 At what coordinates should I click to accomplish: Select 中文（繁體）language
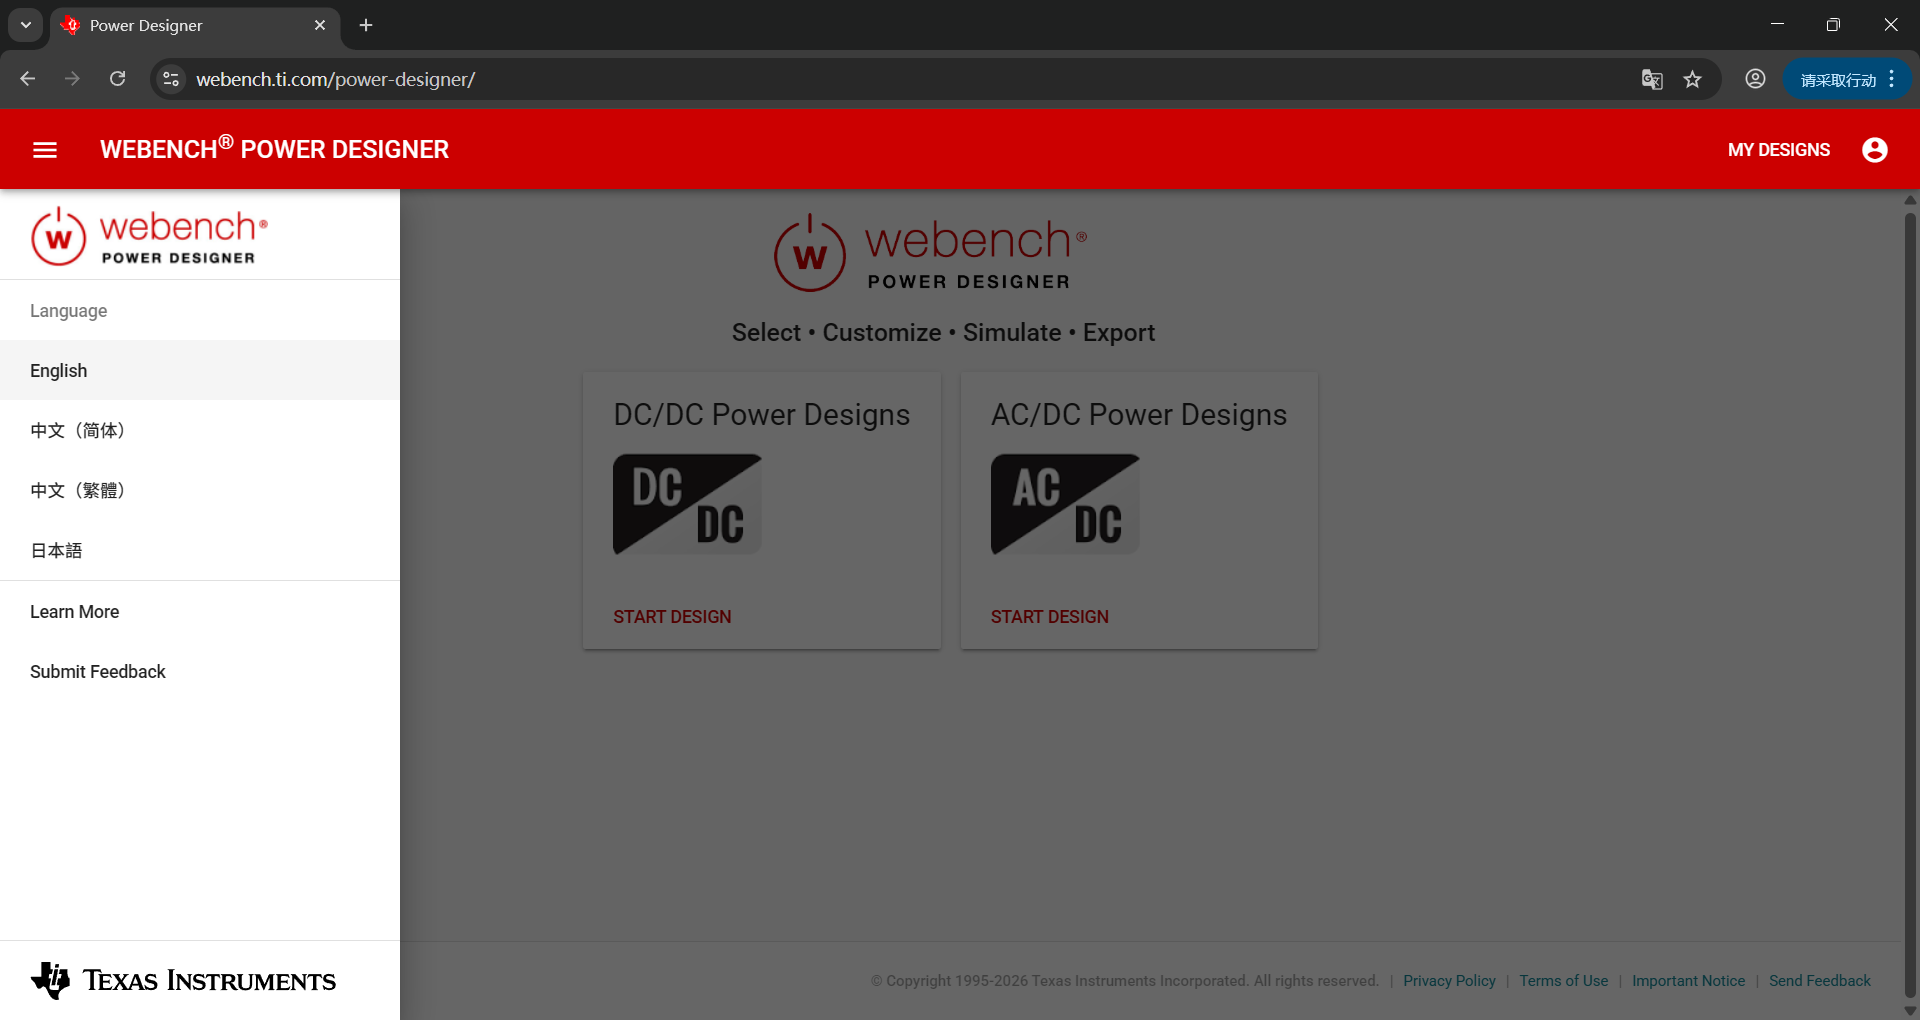click(200, 490)
